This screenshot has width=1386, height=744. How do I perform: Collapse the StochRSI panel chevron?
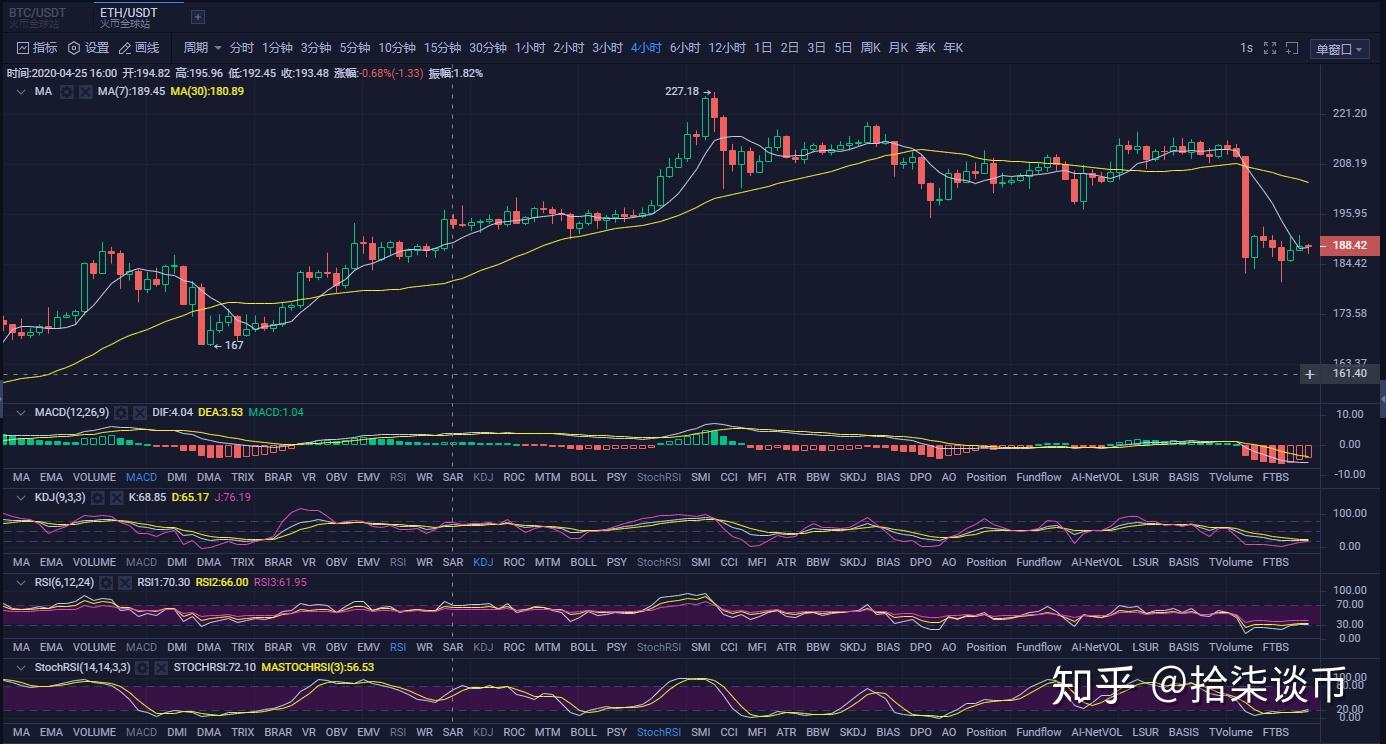(21, 667)
